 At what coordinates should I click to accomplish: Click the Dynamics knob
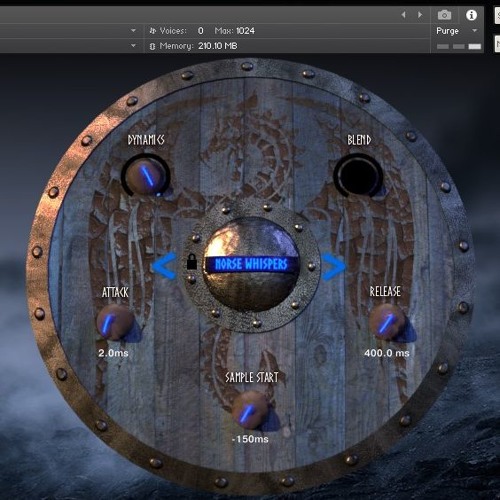(x=146, y=175)
